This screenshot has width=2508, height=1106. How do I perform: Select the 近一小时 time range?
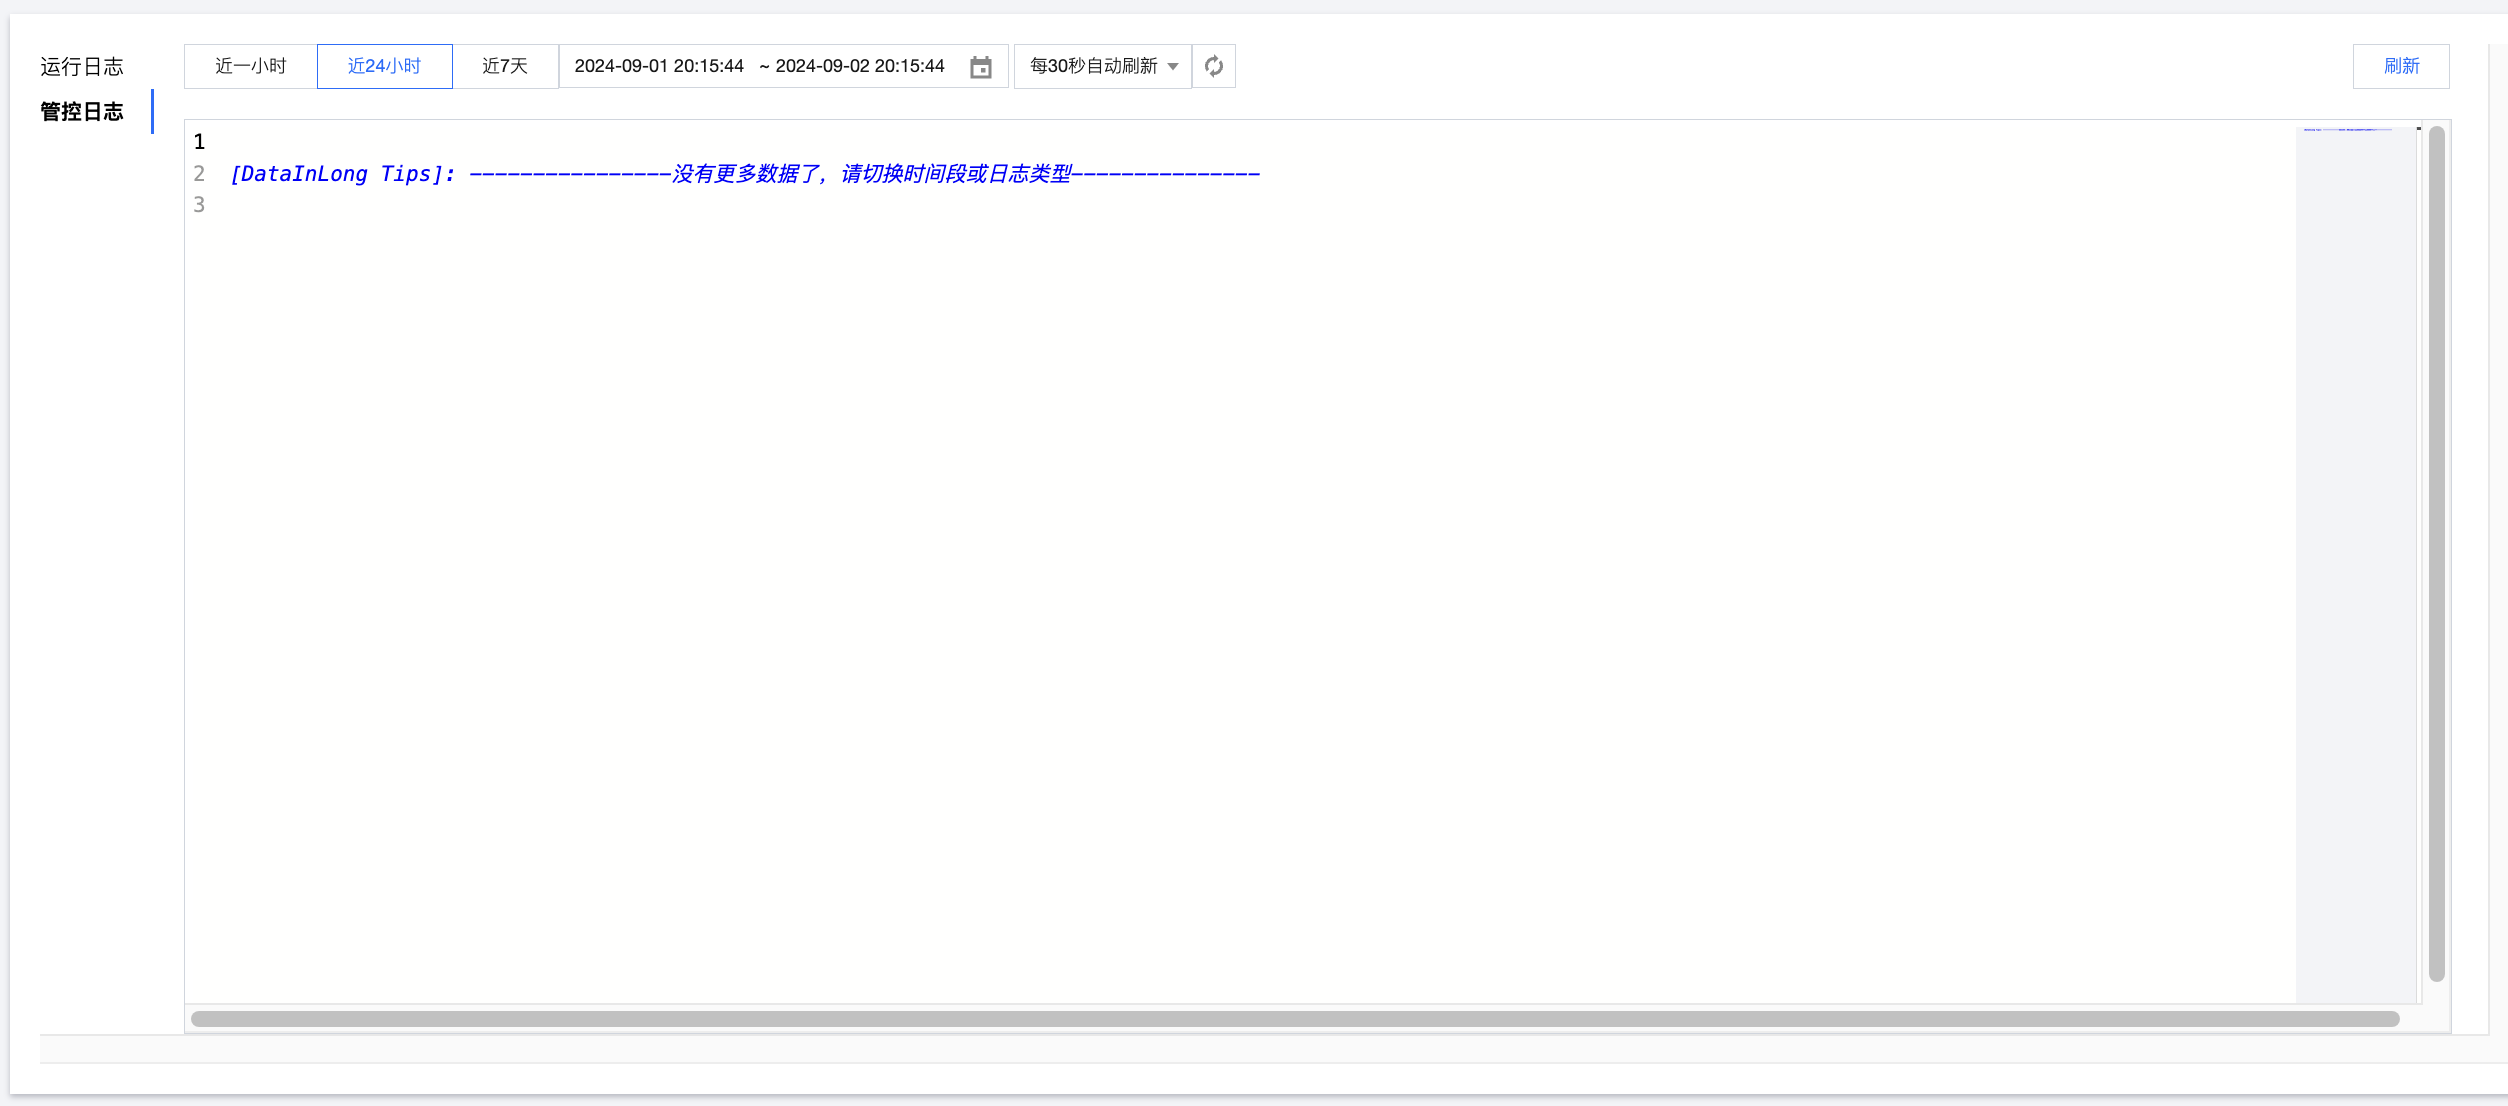pyautogui.click(x=250, y=67)
